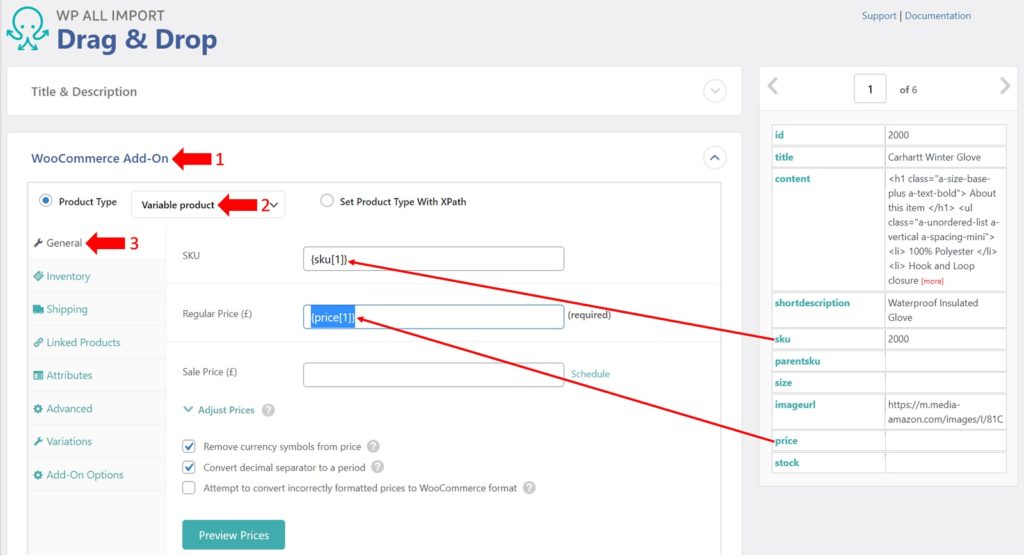Click the Regular Price input field

point(434,317)
